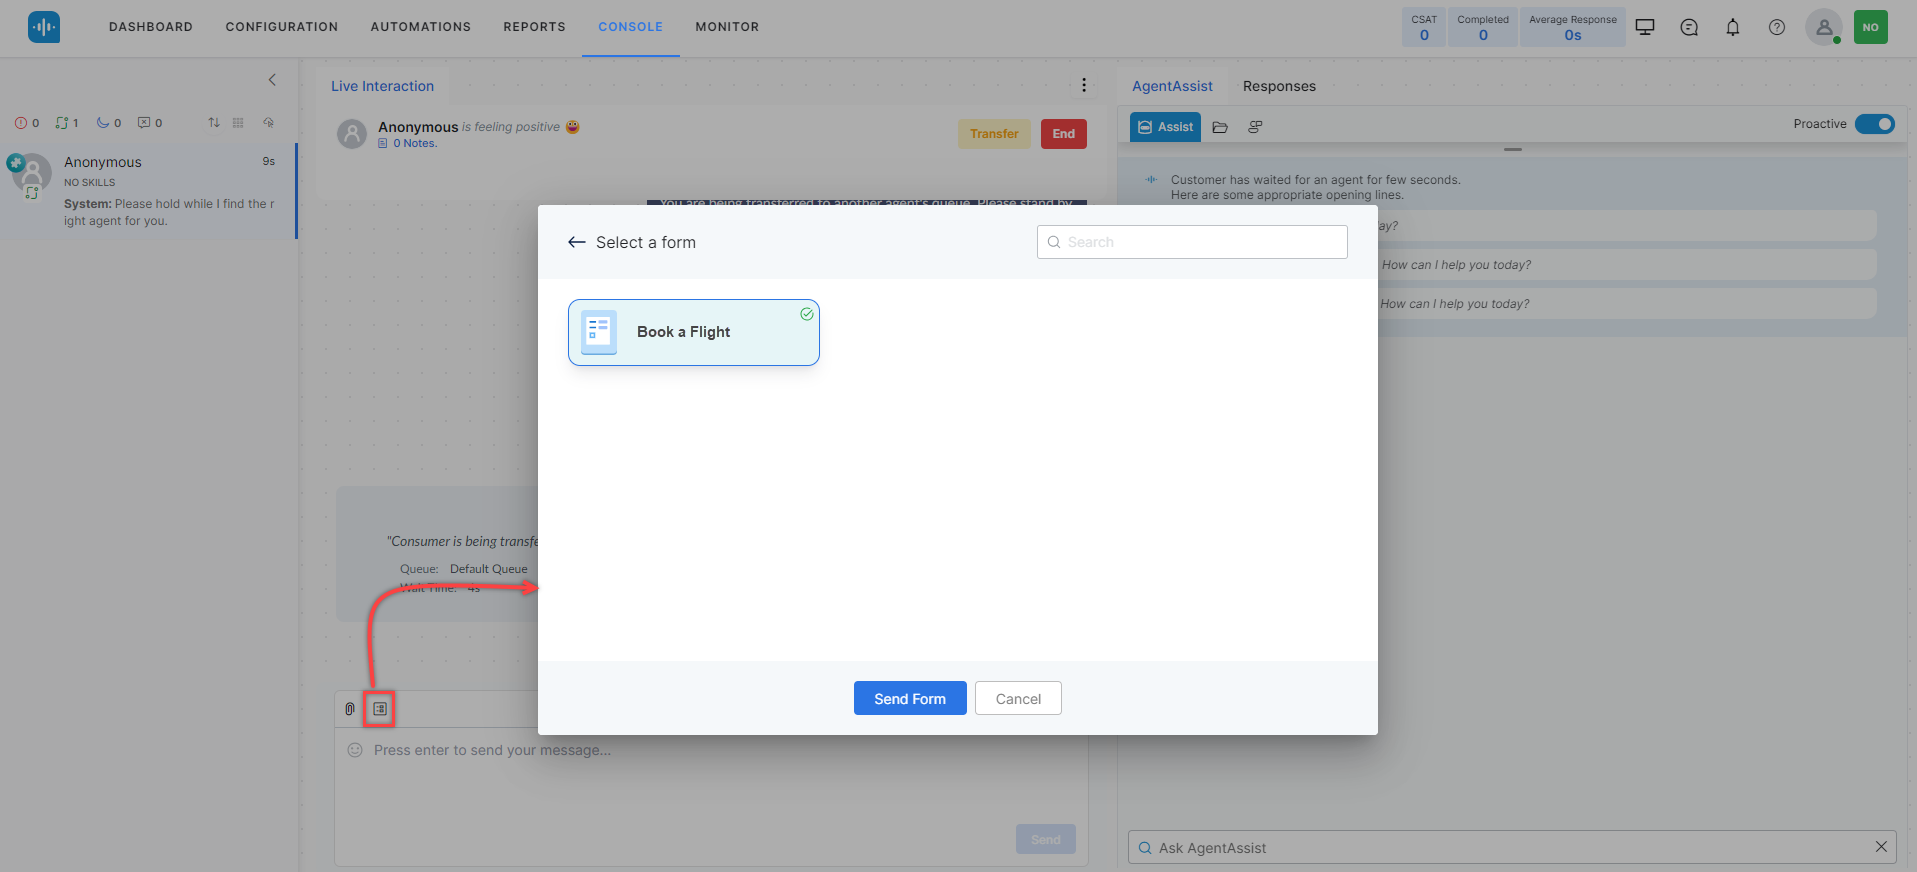1917x872 pixels.
Task: Click the emoji smiley icon in message box
Action: [x=355, y=750]
